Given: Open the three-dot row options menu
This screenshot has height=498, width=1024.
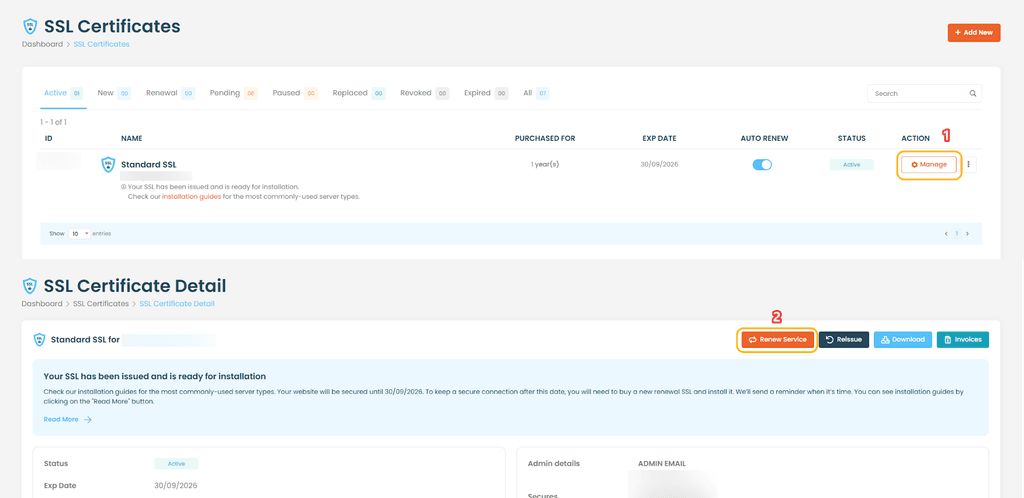Looking at the screenshot, I should [970, 164].
